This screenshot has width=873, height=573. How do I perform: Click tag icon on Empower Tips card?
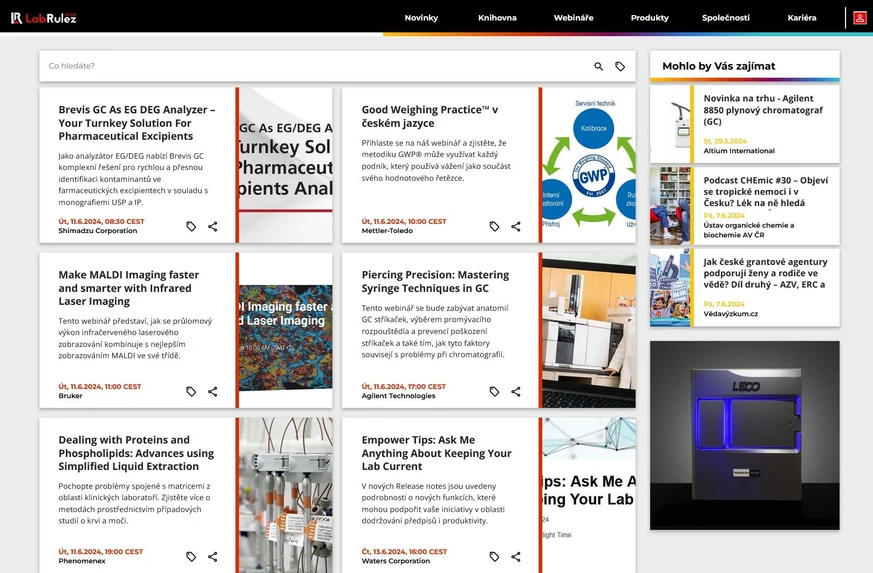click(x=494, y=557)
